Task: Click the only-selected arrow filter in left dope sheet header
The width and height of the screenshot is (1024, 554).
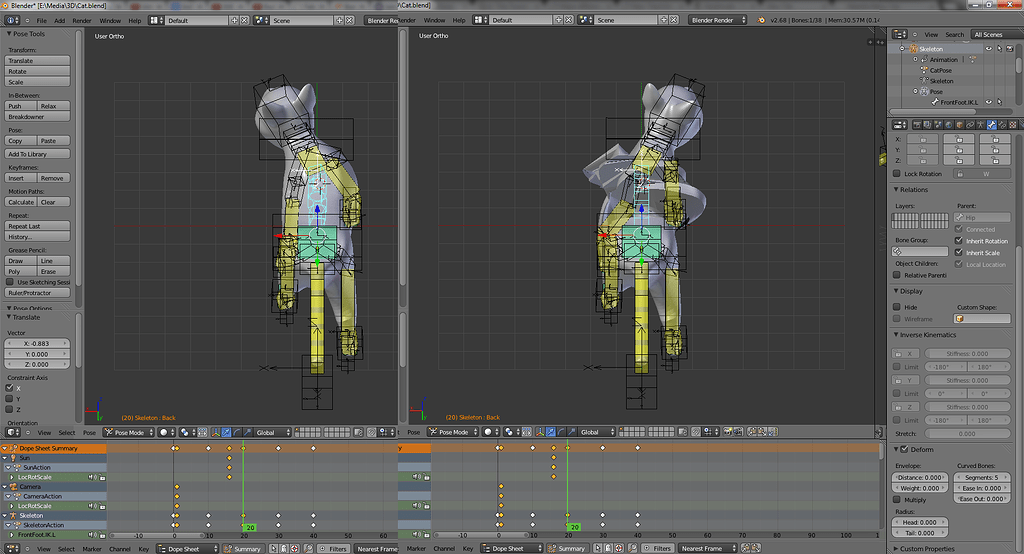Action: pyautogui.click(x=273, y=549)
